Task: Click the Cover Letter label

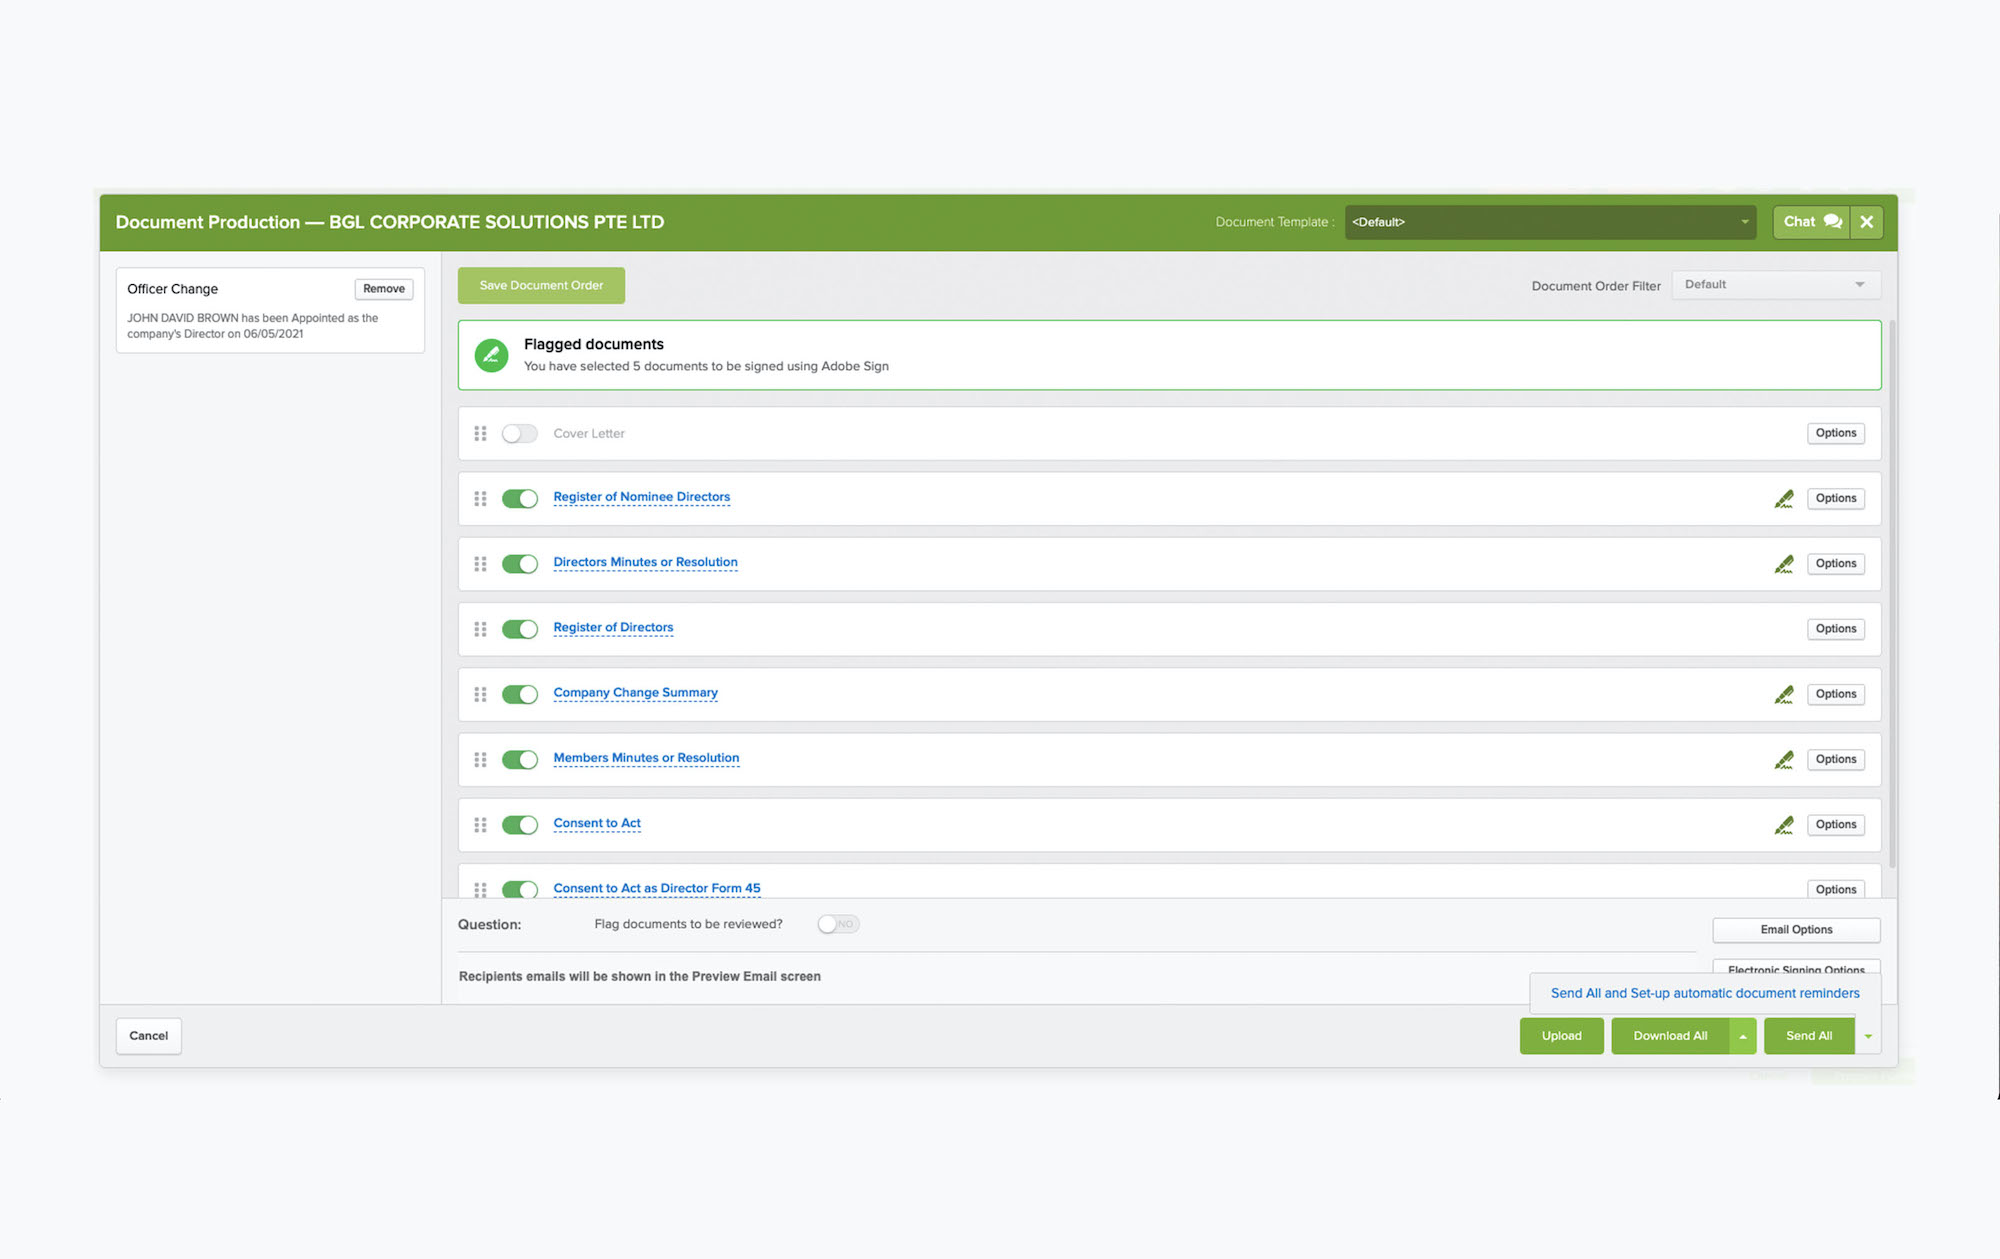Action: tap(589, 434)
